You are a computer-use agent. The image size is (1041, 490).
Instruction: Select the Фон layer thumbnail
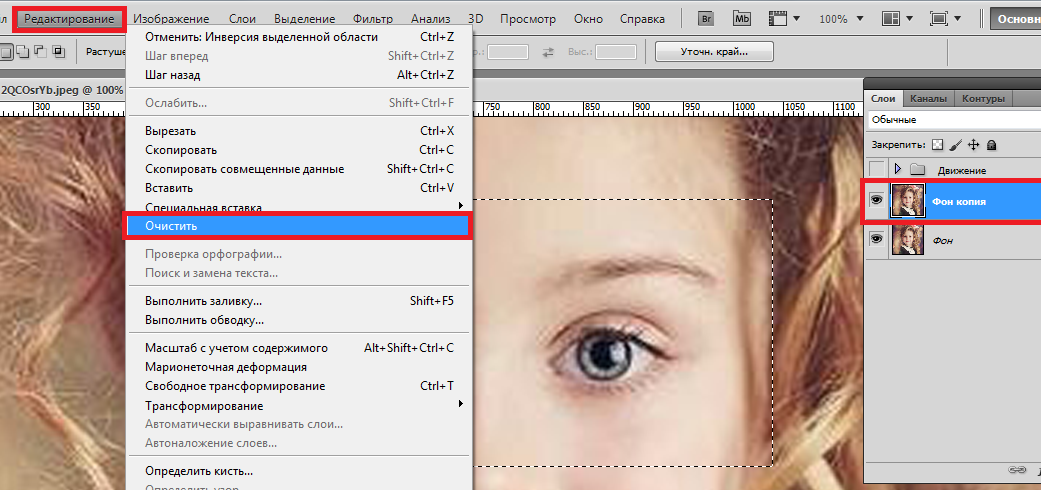(908, 240)
